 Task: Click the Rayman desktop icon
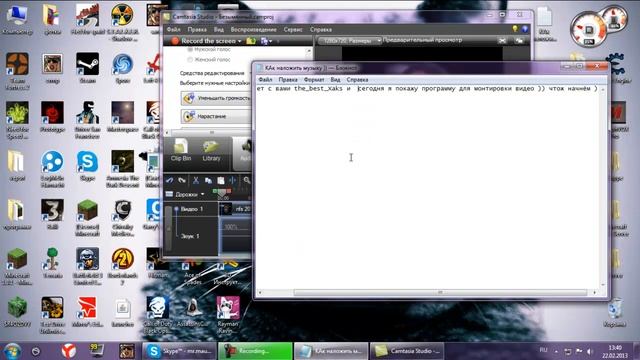click(228, 314)
